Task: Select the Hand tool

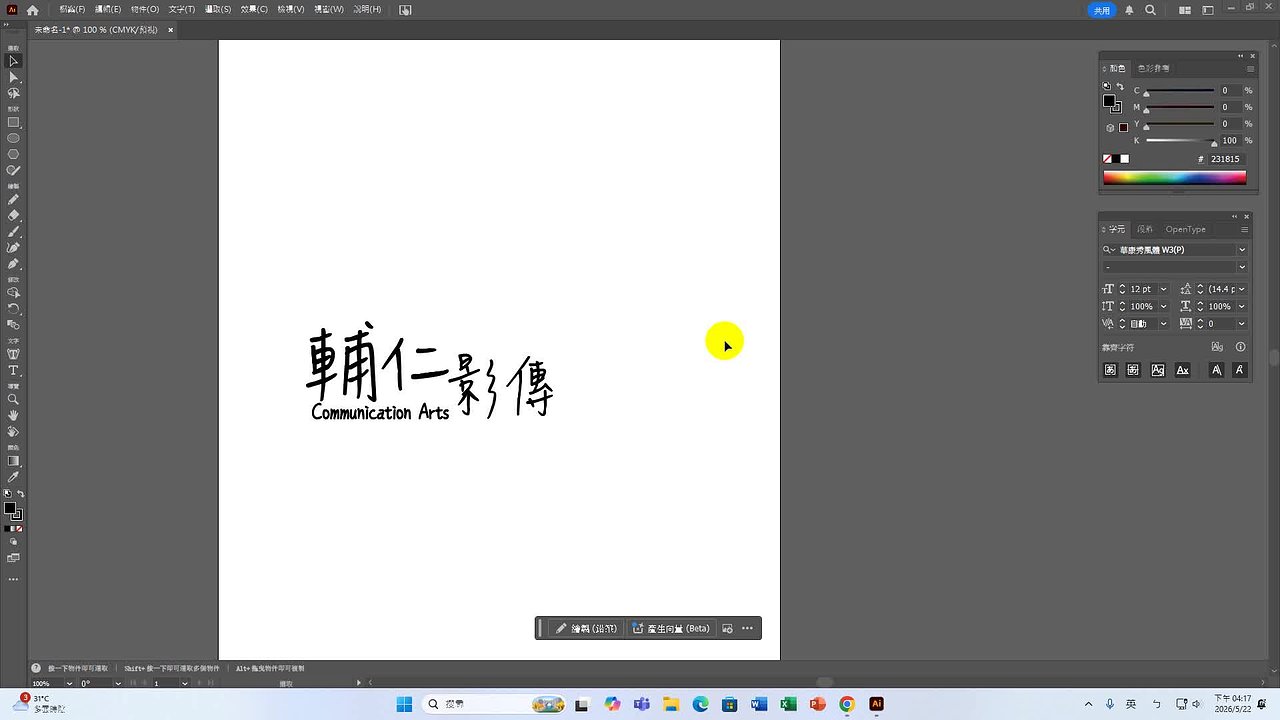Action: coord(14,415)
